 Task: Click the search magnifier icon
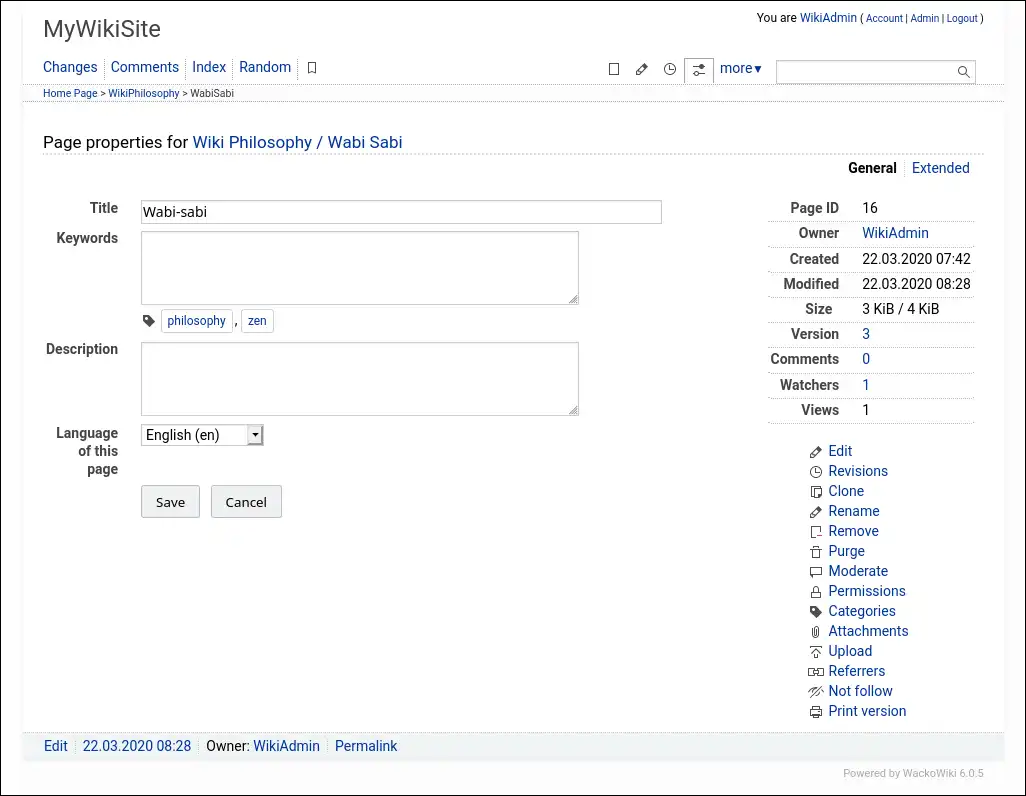coord(964,72)
